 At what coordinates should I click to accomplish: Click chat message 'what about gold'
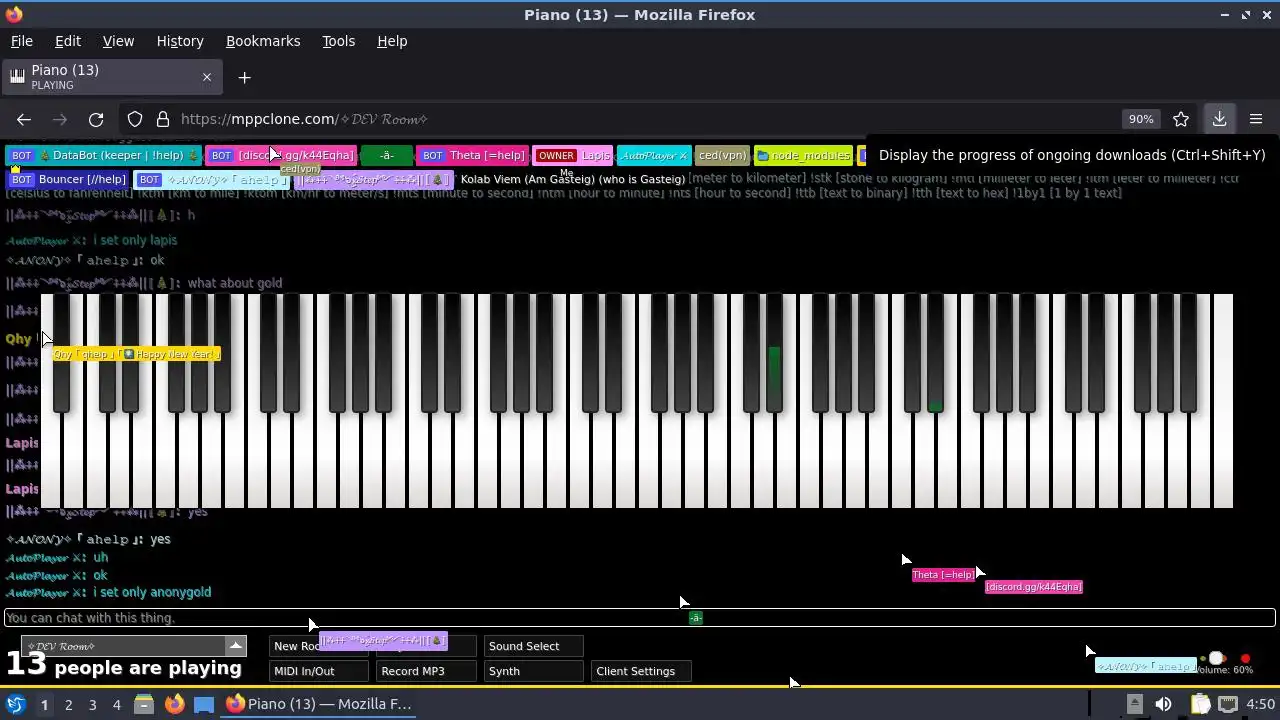[235, 283]
